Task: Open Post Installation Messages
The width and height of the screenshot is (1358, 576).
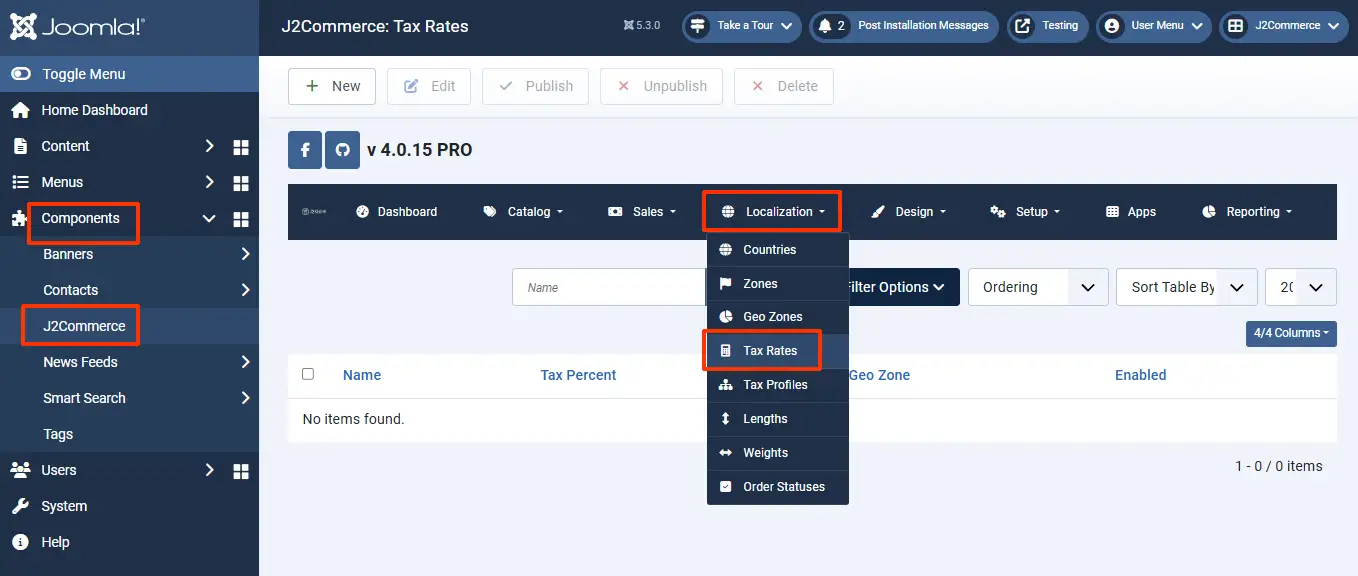Action: point(904,26)
